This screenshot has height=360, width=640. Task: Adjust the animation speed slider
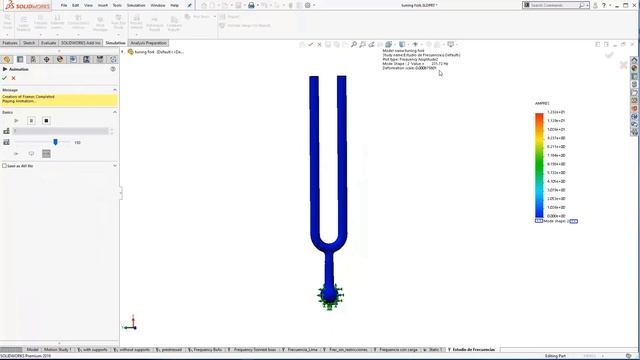click(56, 142)
